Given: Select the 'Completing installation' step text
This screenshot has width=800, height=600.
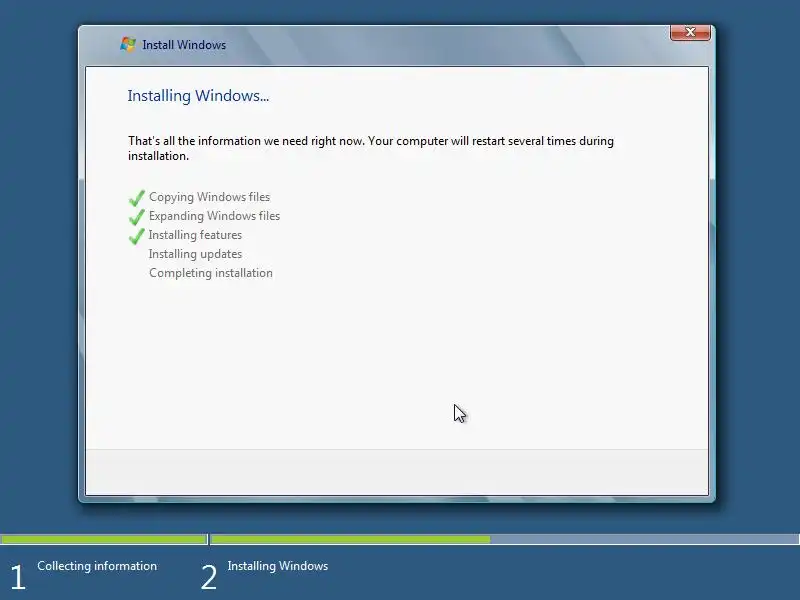Looking at the screenshot, I should [211, 272].
